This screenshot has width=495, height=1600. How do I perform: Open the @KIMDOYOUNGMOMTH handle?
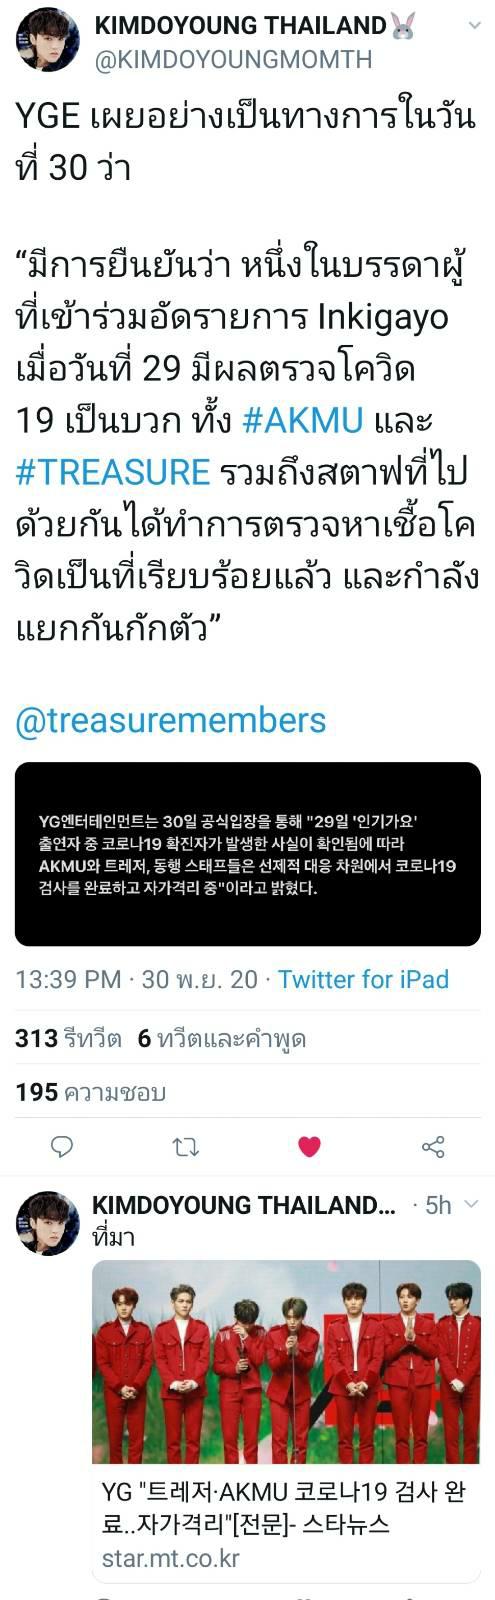tap(233, 60)
